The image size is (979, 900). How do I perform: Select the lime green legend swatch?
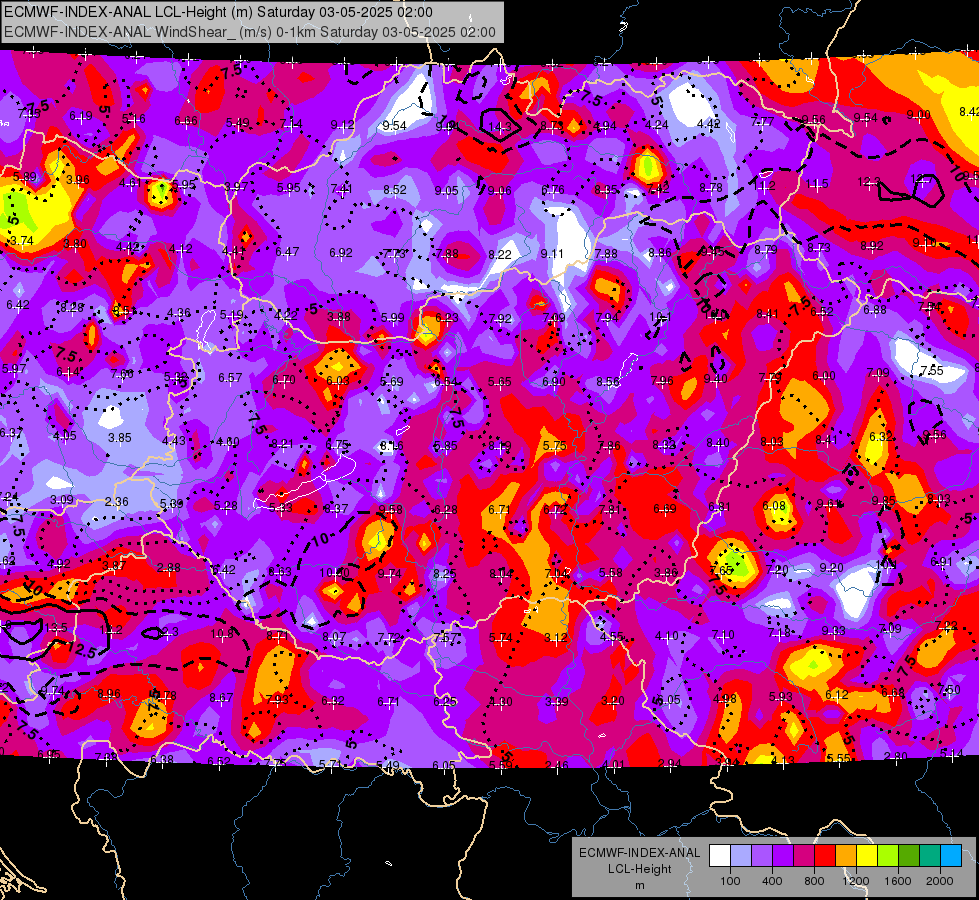(x=888, y=856)
